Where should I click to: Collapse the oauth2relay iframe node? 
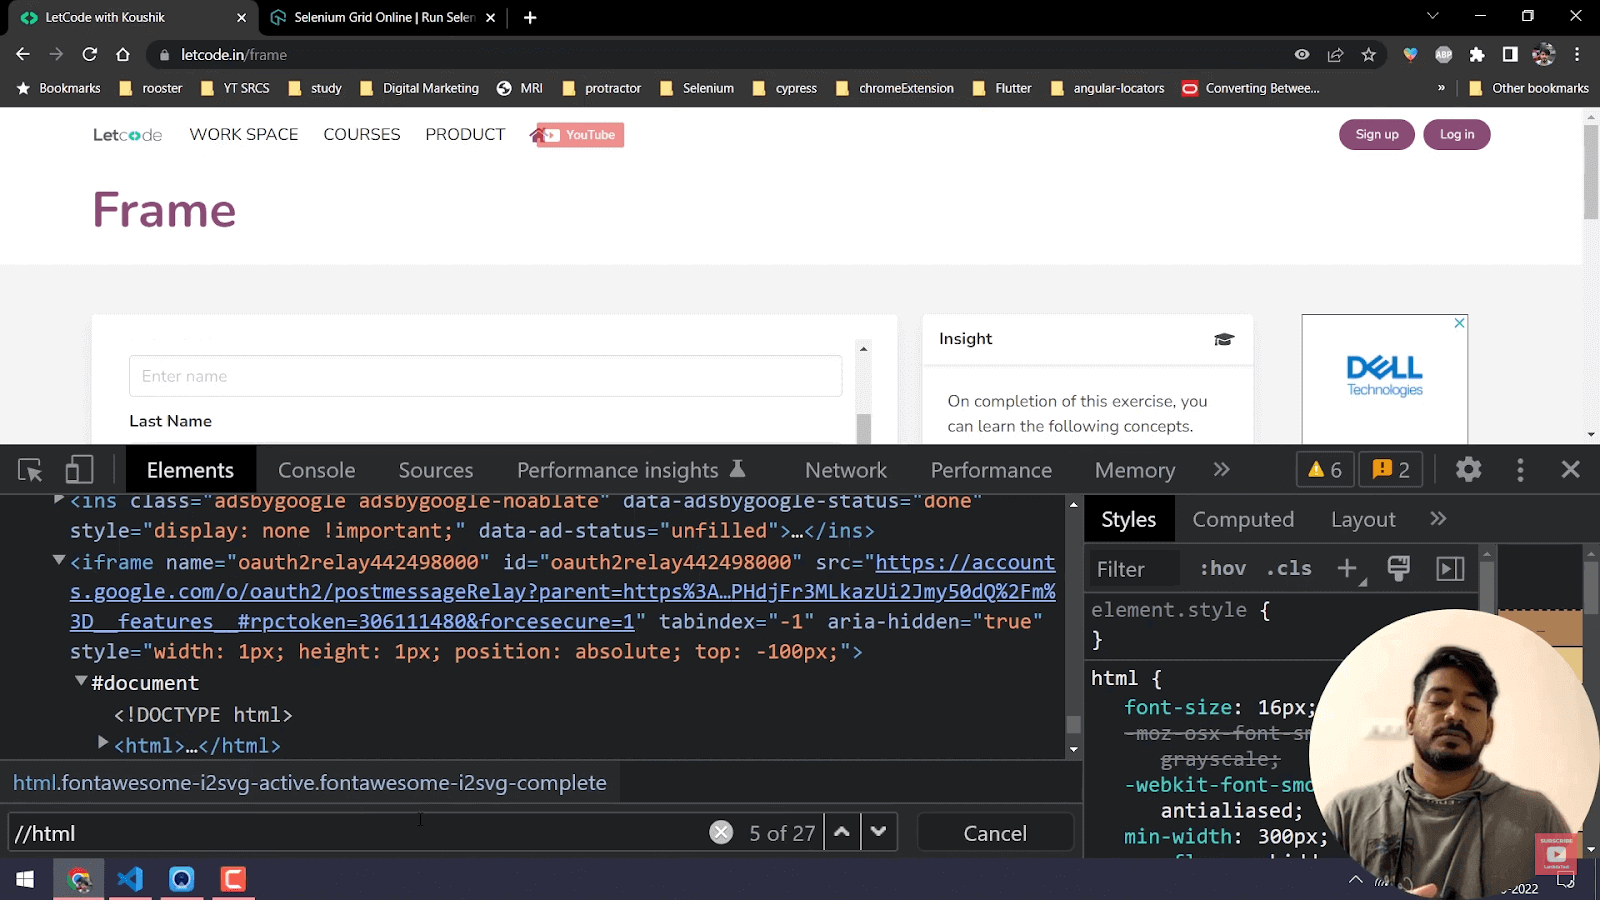coord(59,561)
